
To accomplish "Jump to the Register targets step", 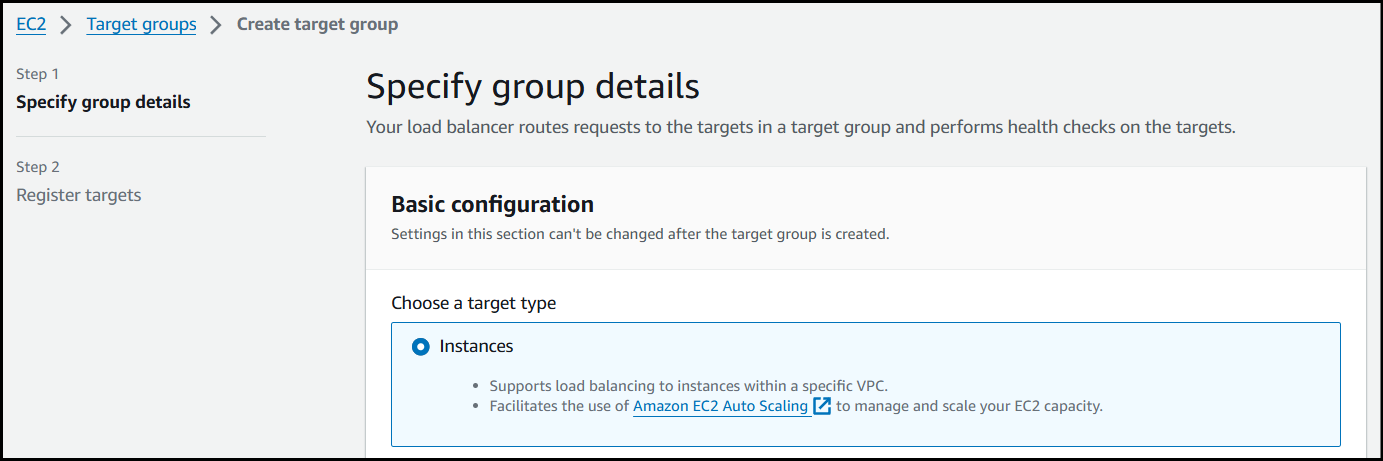I will pos(79,195).
